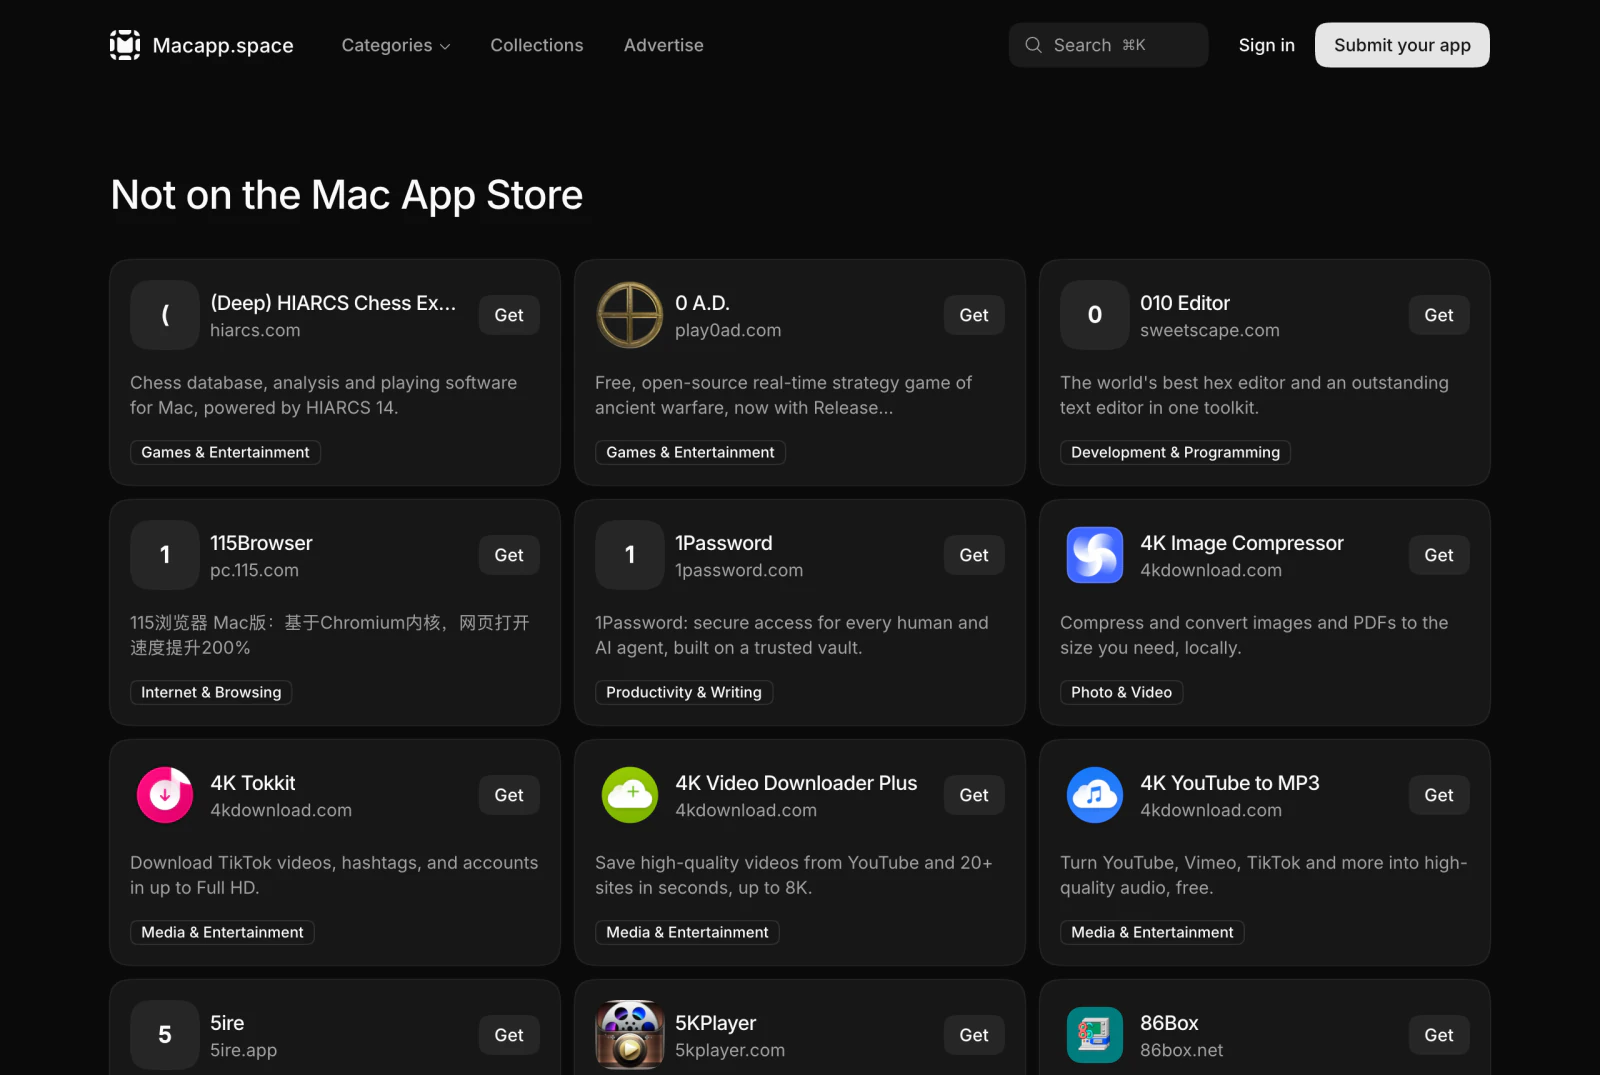This screenshot has width=1600, height=1075.
Task: Open the 0 A.D. app icon
Action: pyautogui.click(x=630, y=315)
